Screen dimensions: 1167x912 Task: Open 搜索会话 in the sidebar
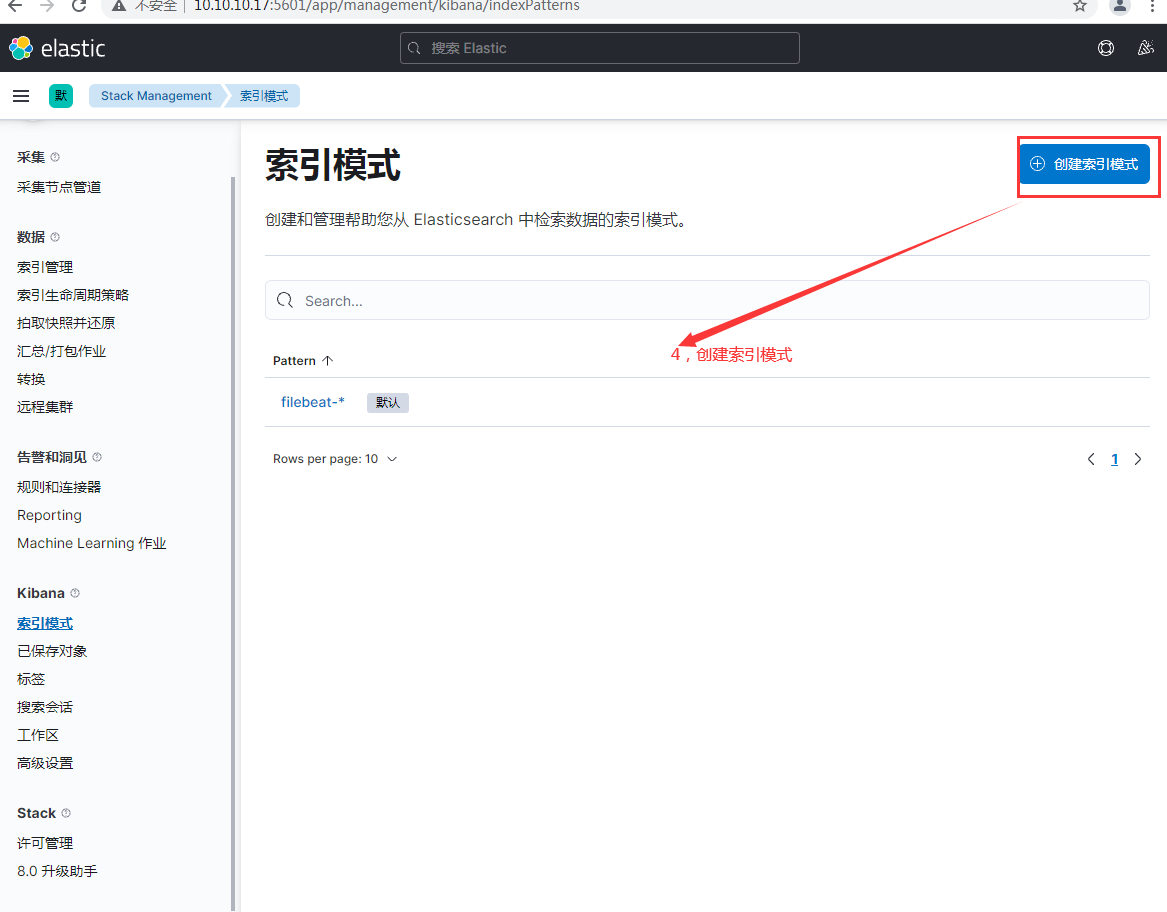[x=45, y=707]
